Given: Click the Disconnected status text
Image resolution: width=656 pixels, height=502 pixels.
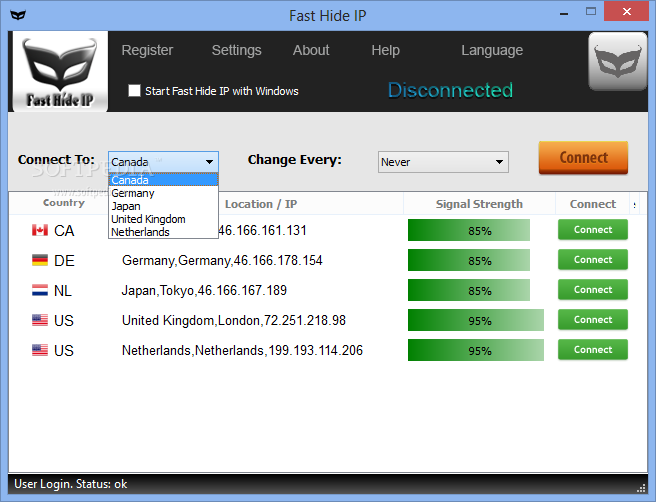Looking at the screenshot, I should point(450,90).
